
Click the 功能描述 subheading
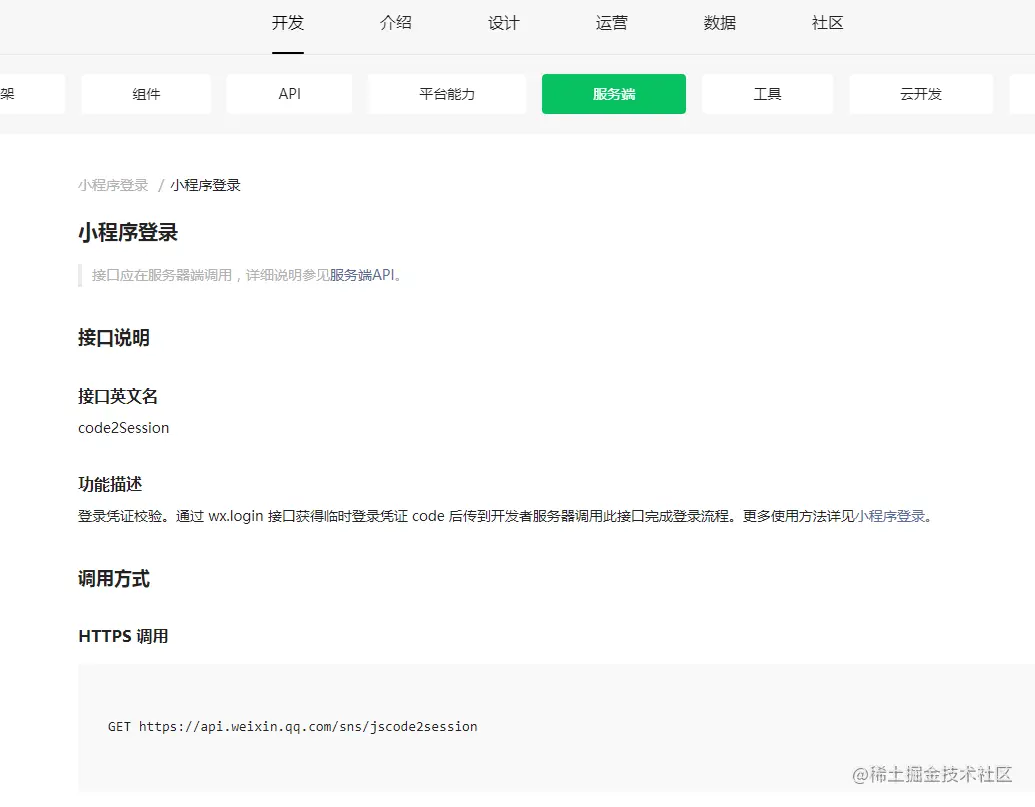coord(110,484)
